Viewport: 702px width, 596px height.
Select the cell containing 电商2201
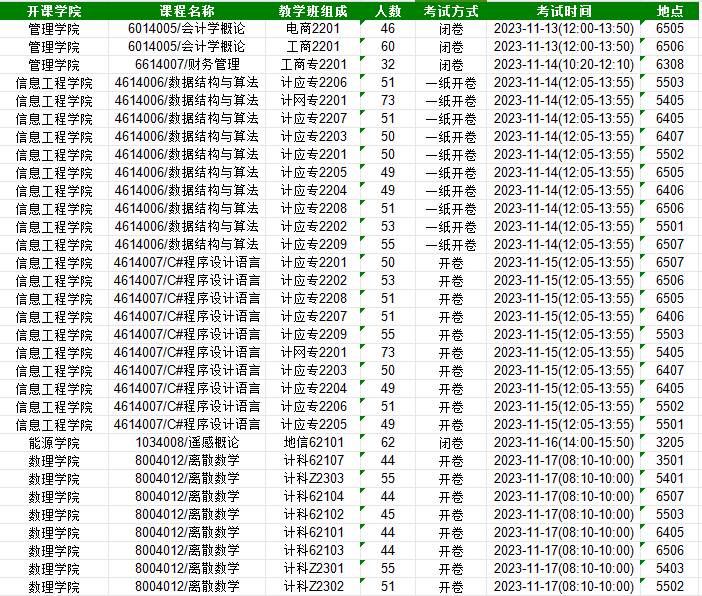tap(313, 29)
